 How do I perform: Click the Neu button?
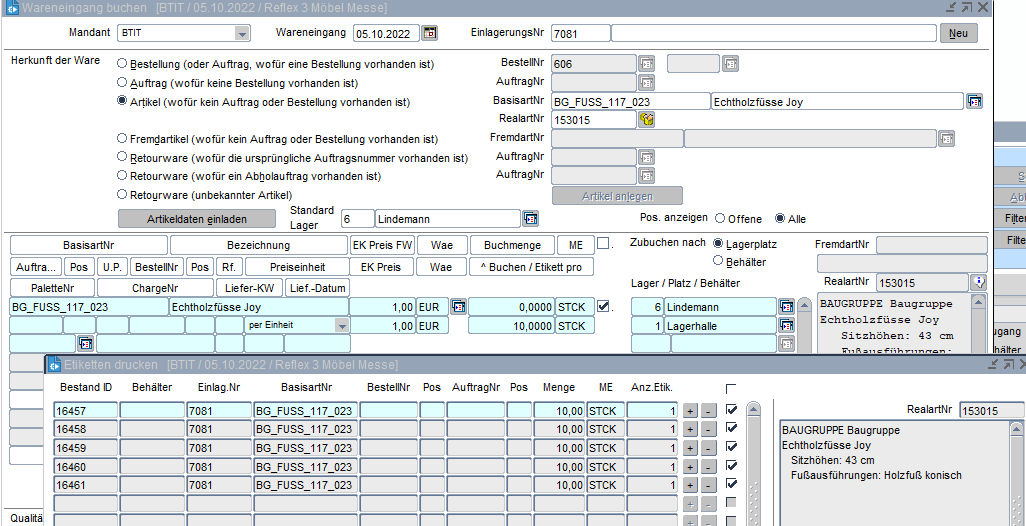(957, 33)
